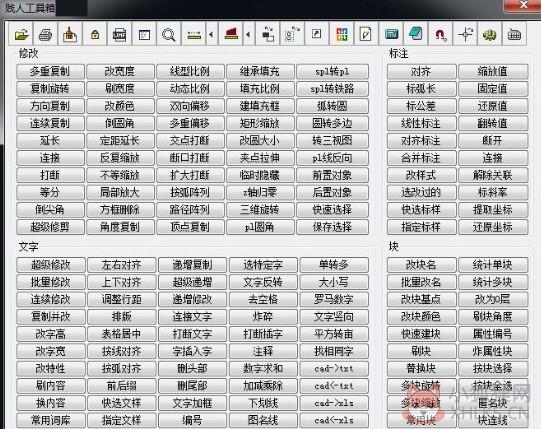Click the printer icon in toolbar
This screenshot has width=541, height=429.
point(46,35)
